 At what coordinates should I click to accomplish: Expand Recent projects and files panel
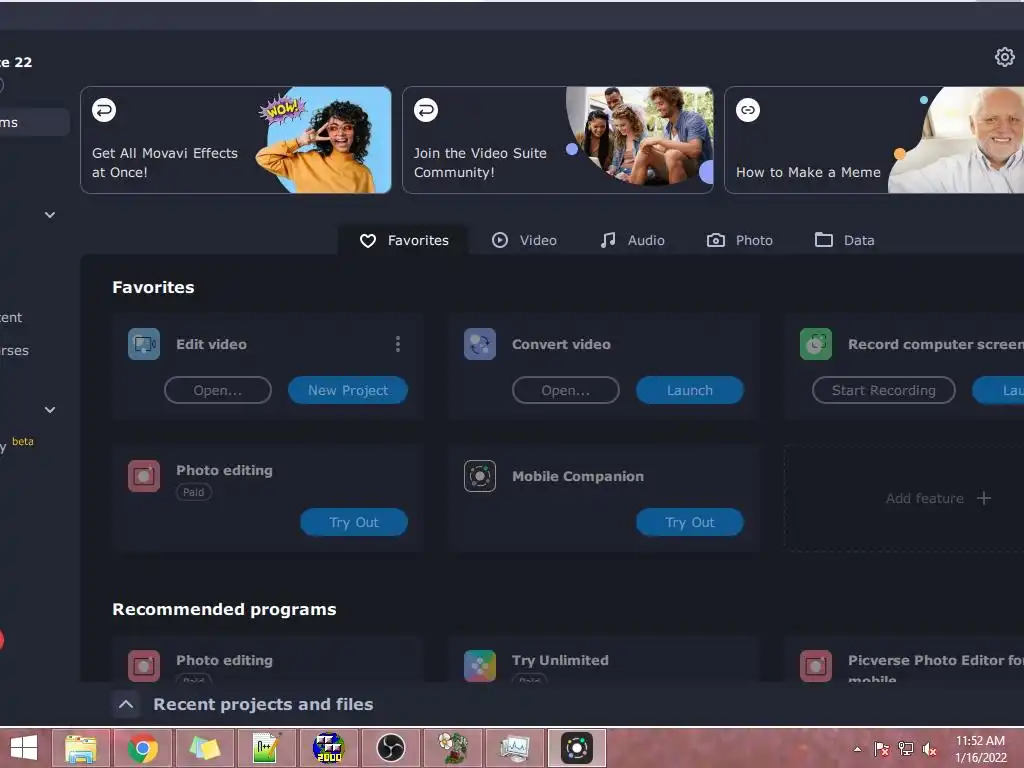[x=126, y=705]
